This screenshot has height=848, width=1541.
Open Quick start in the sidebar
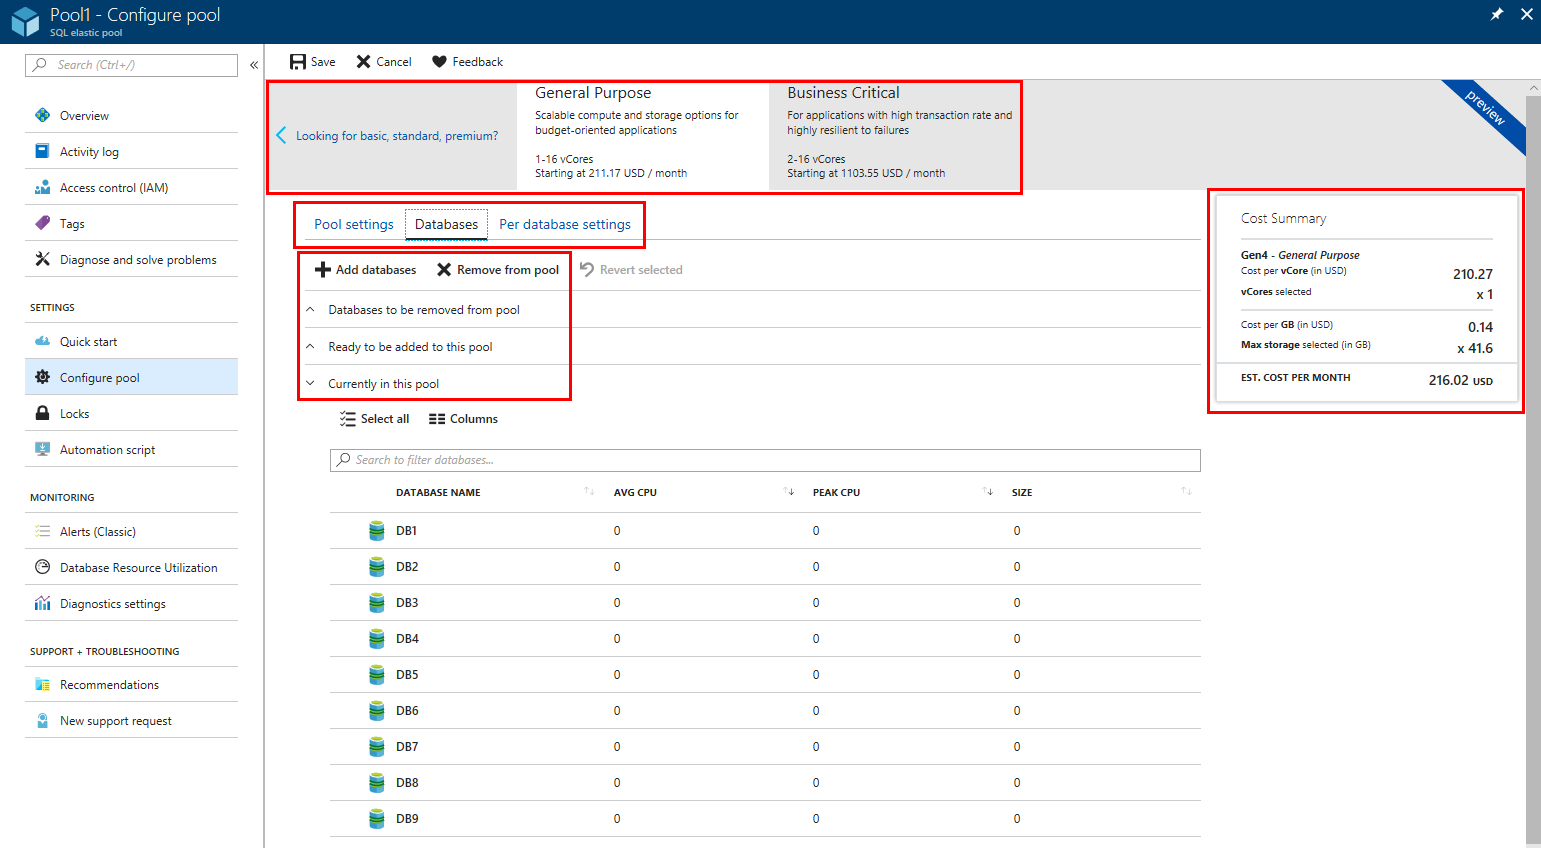[131, 341]
